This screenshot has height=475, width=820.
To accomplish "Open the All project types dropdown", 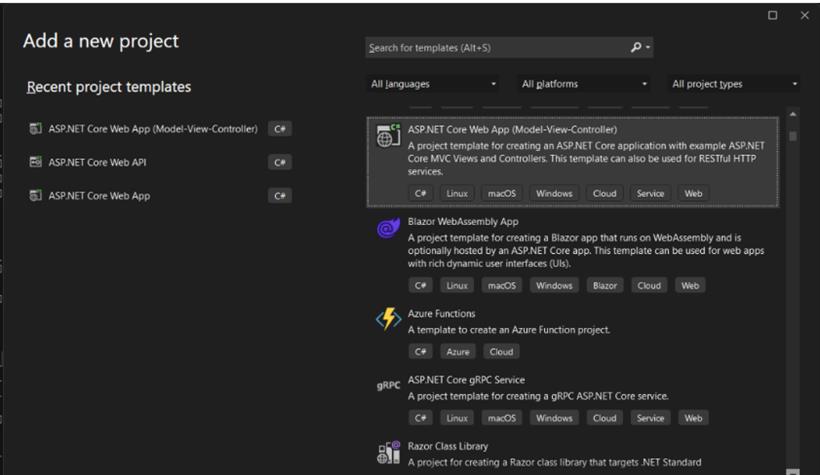I will tap(734, 84).
